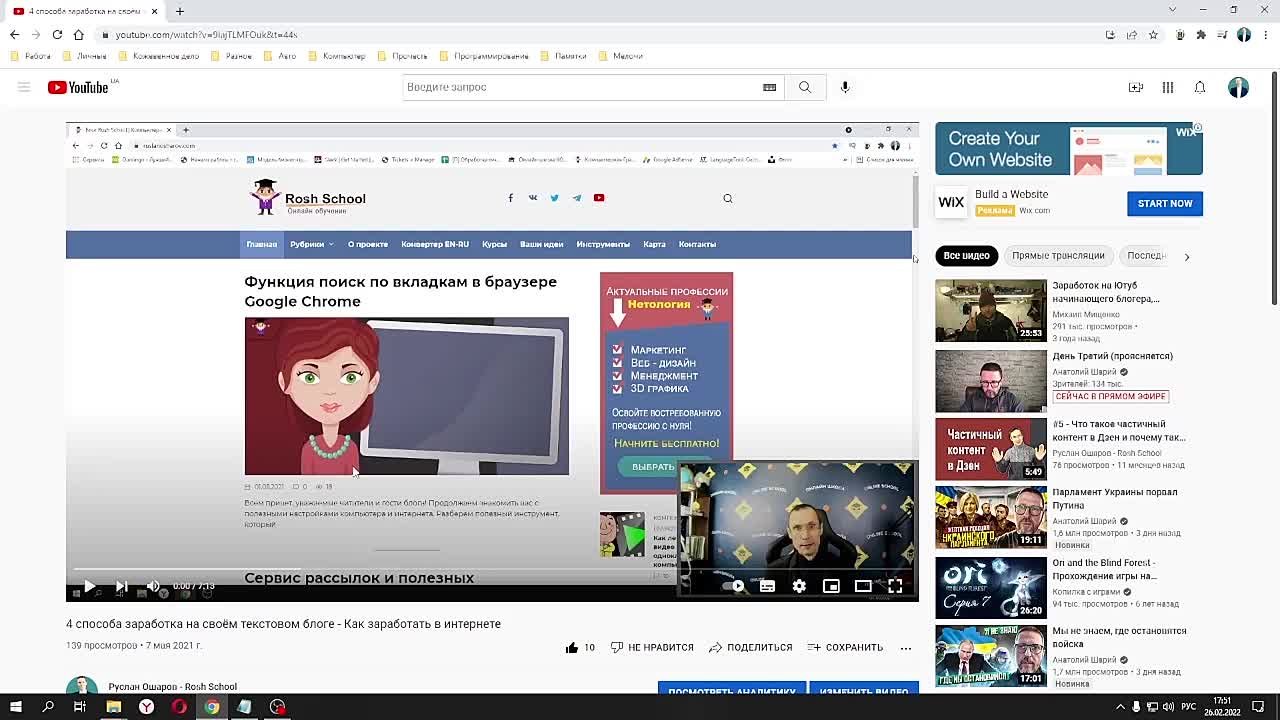This screenshot has height=720, width=1280.
Task: Play the YouTube video
Action: [89, 587]
